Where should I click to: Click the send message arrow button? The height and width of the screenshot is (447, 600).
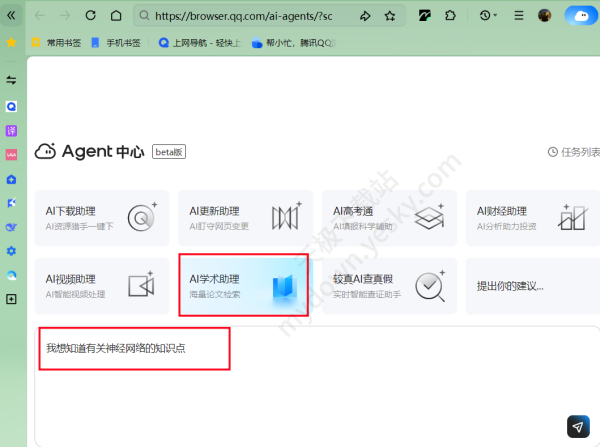coord(578,426)
